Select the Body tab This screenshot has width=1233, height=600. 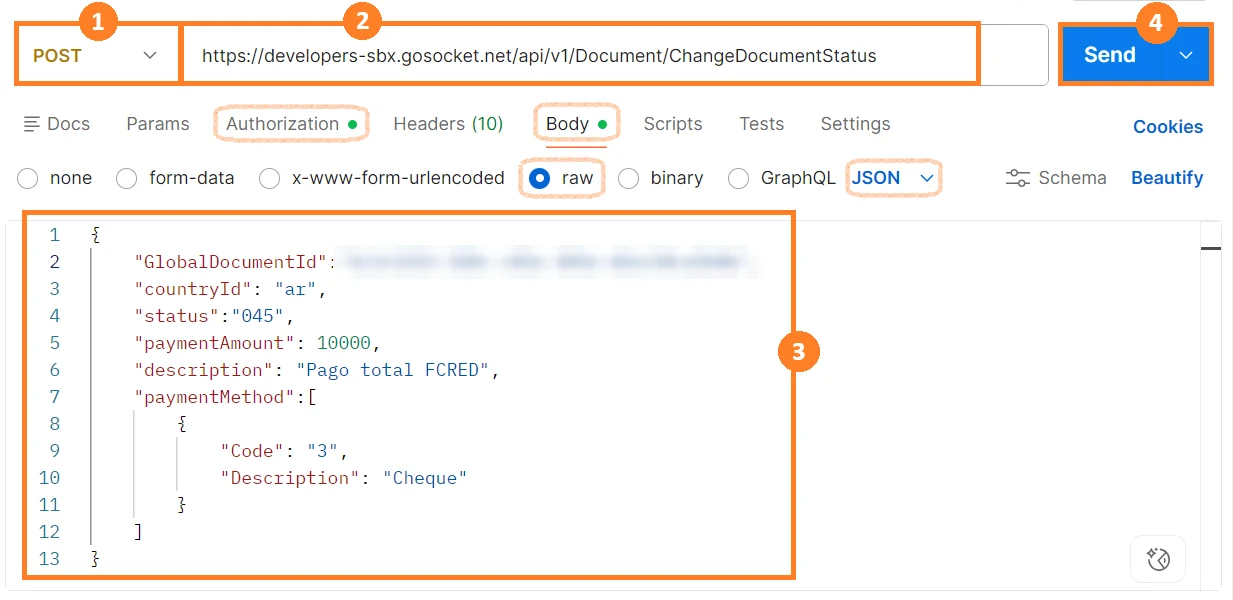point(576,124)
